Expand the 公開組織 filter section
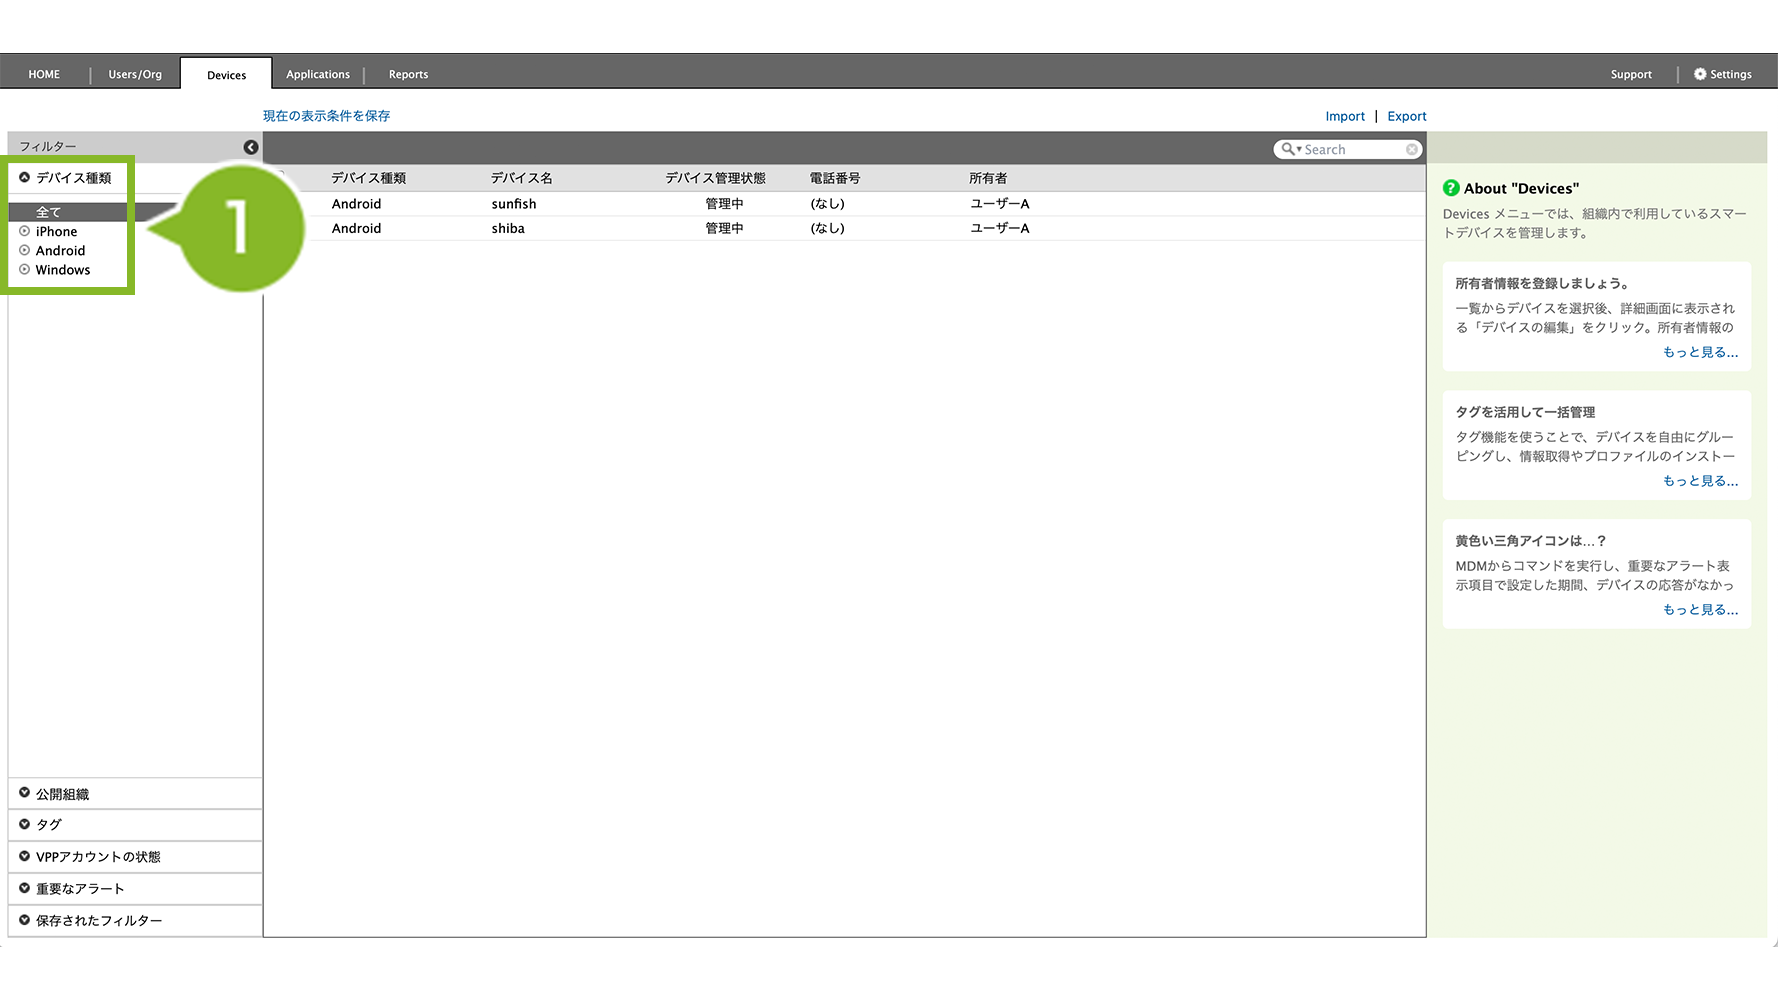Image resolution: width=1778 pixels, height=1000 pixels. point(25,793)
